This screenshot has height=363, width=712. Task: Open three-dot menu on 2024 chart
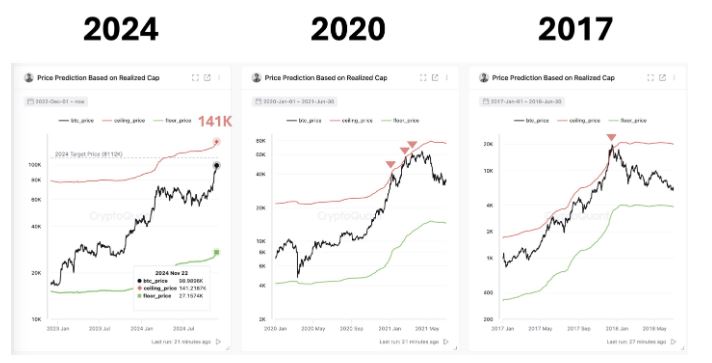point(219,78)
